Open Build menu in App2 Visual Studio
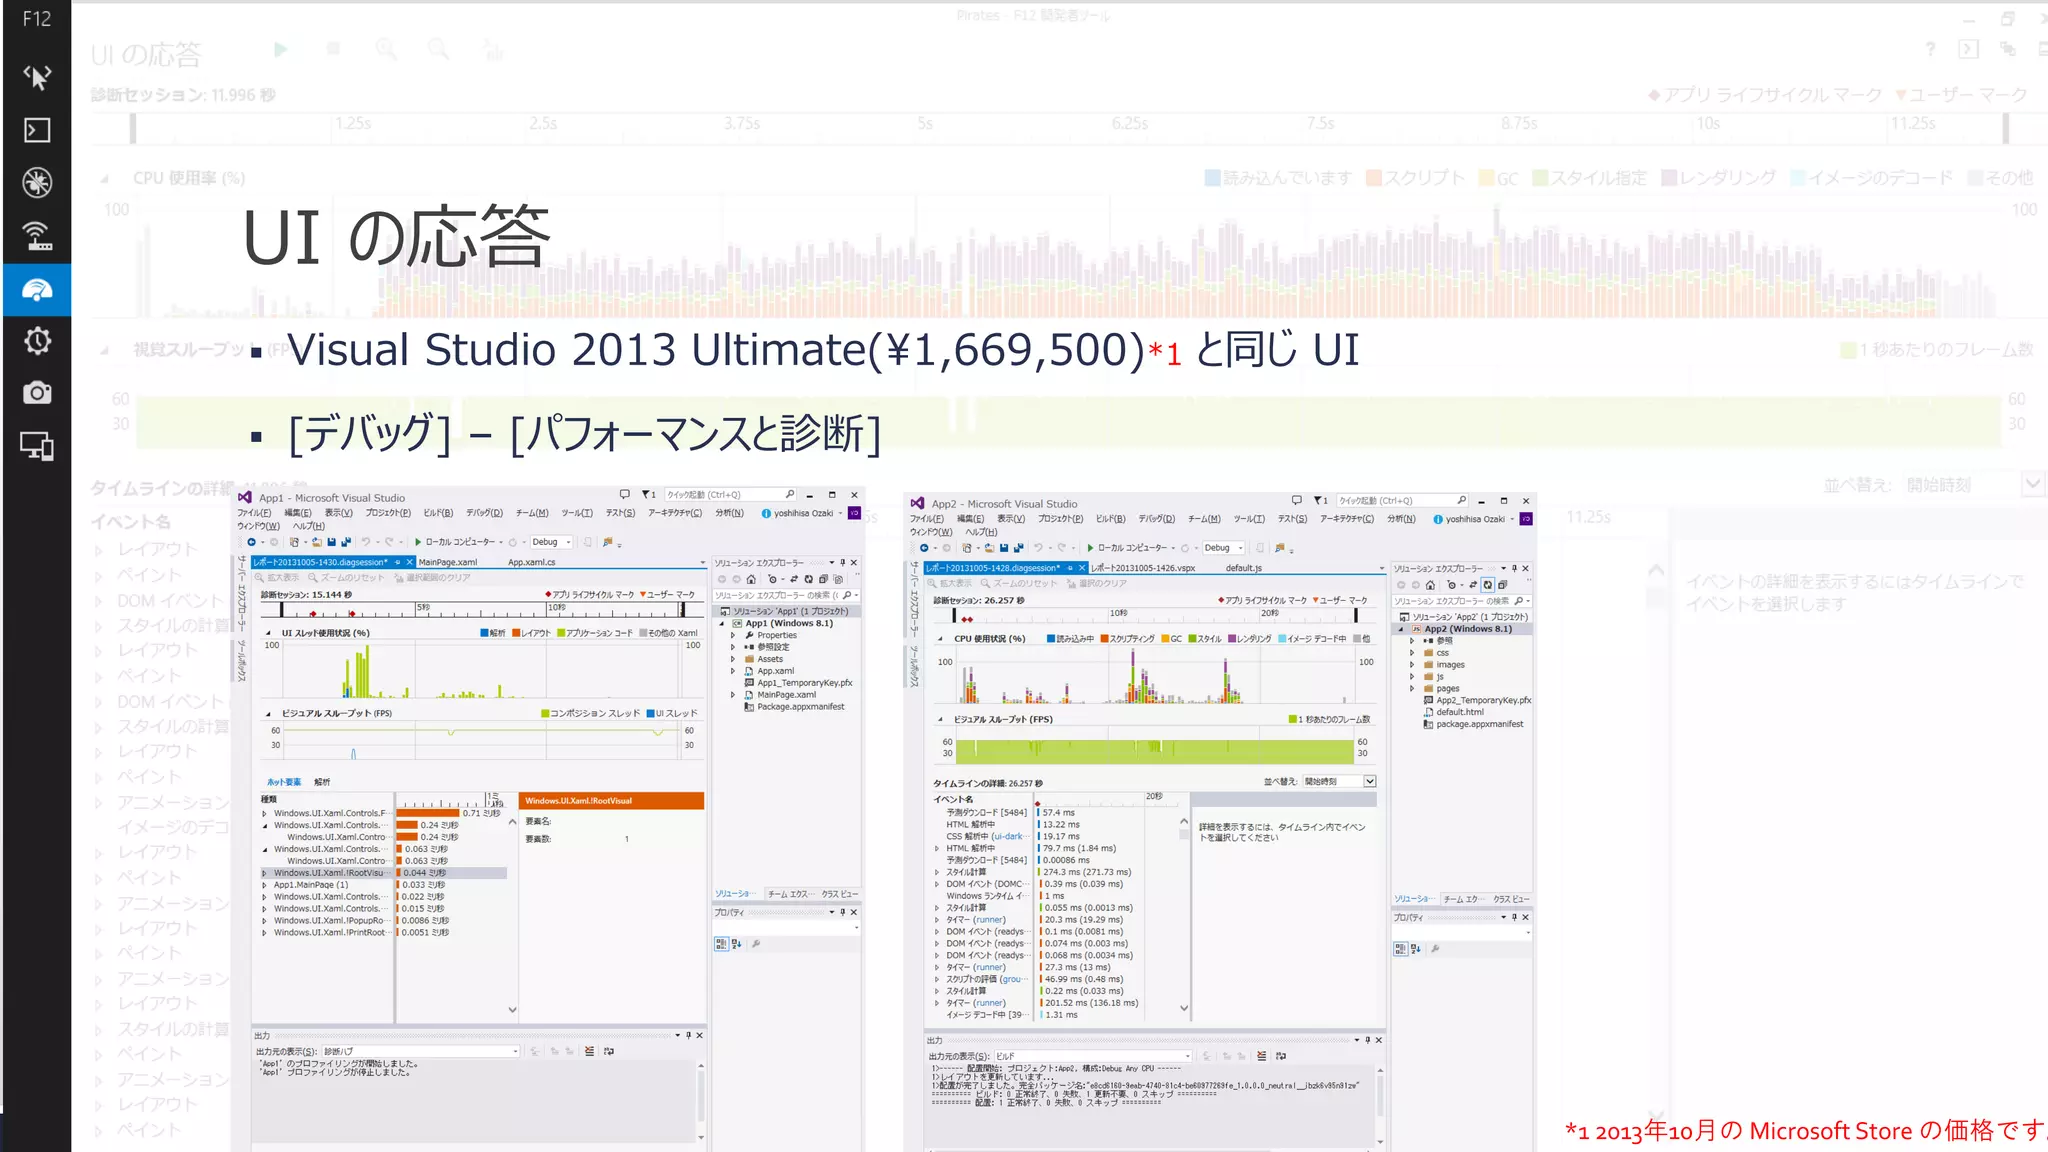Viewport: 2048px width, 1152px height. [1110, 519]
